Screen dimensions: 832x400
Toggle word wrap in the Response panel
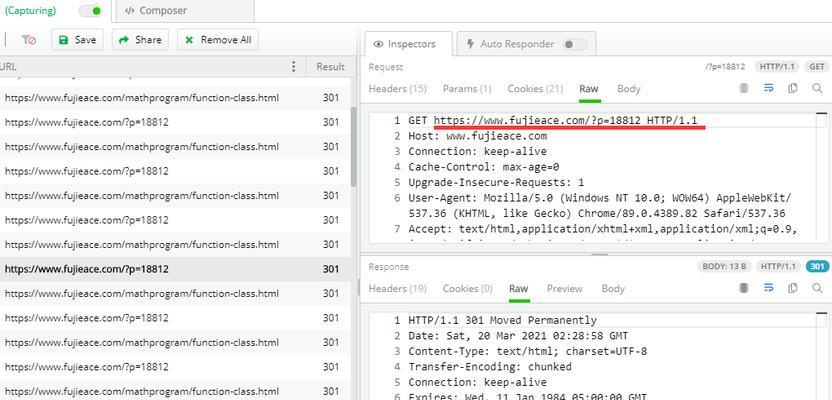[768, 289]
